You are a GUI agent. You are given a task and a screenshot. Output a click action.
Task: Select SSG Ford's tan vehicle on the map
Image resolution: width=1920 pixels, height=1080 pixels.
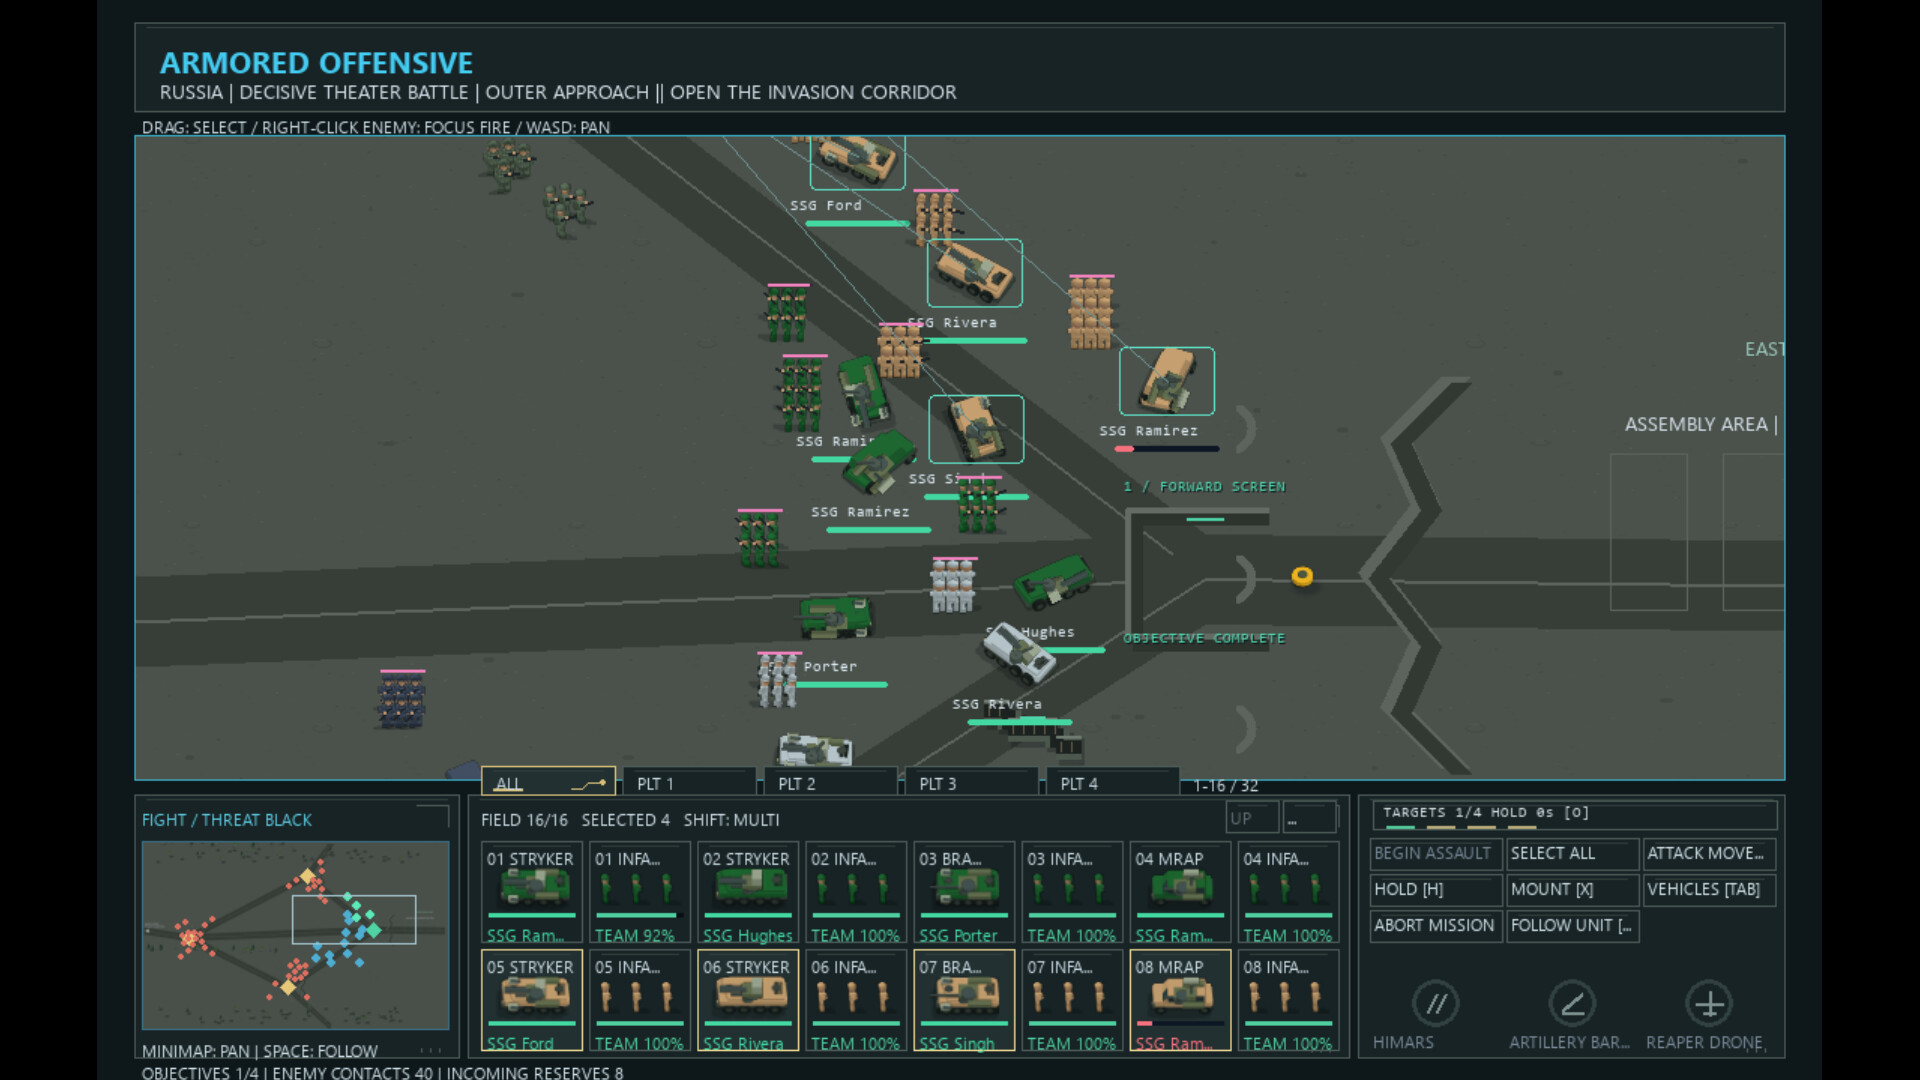coord(857,160)
